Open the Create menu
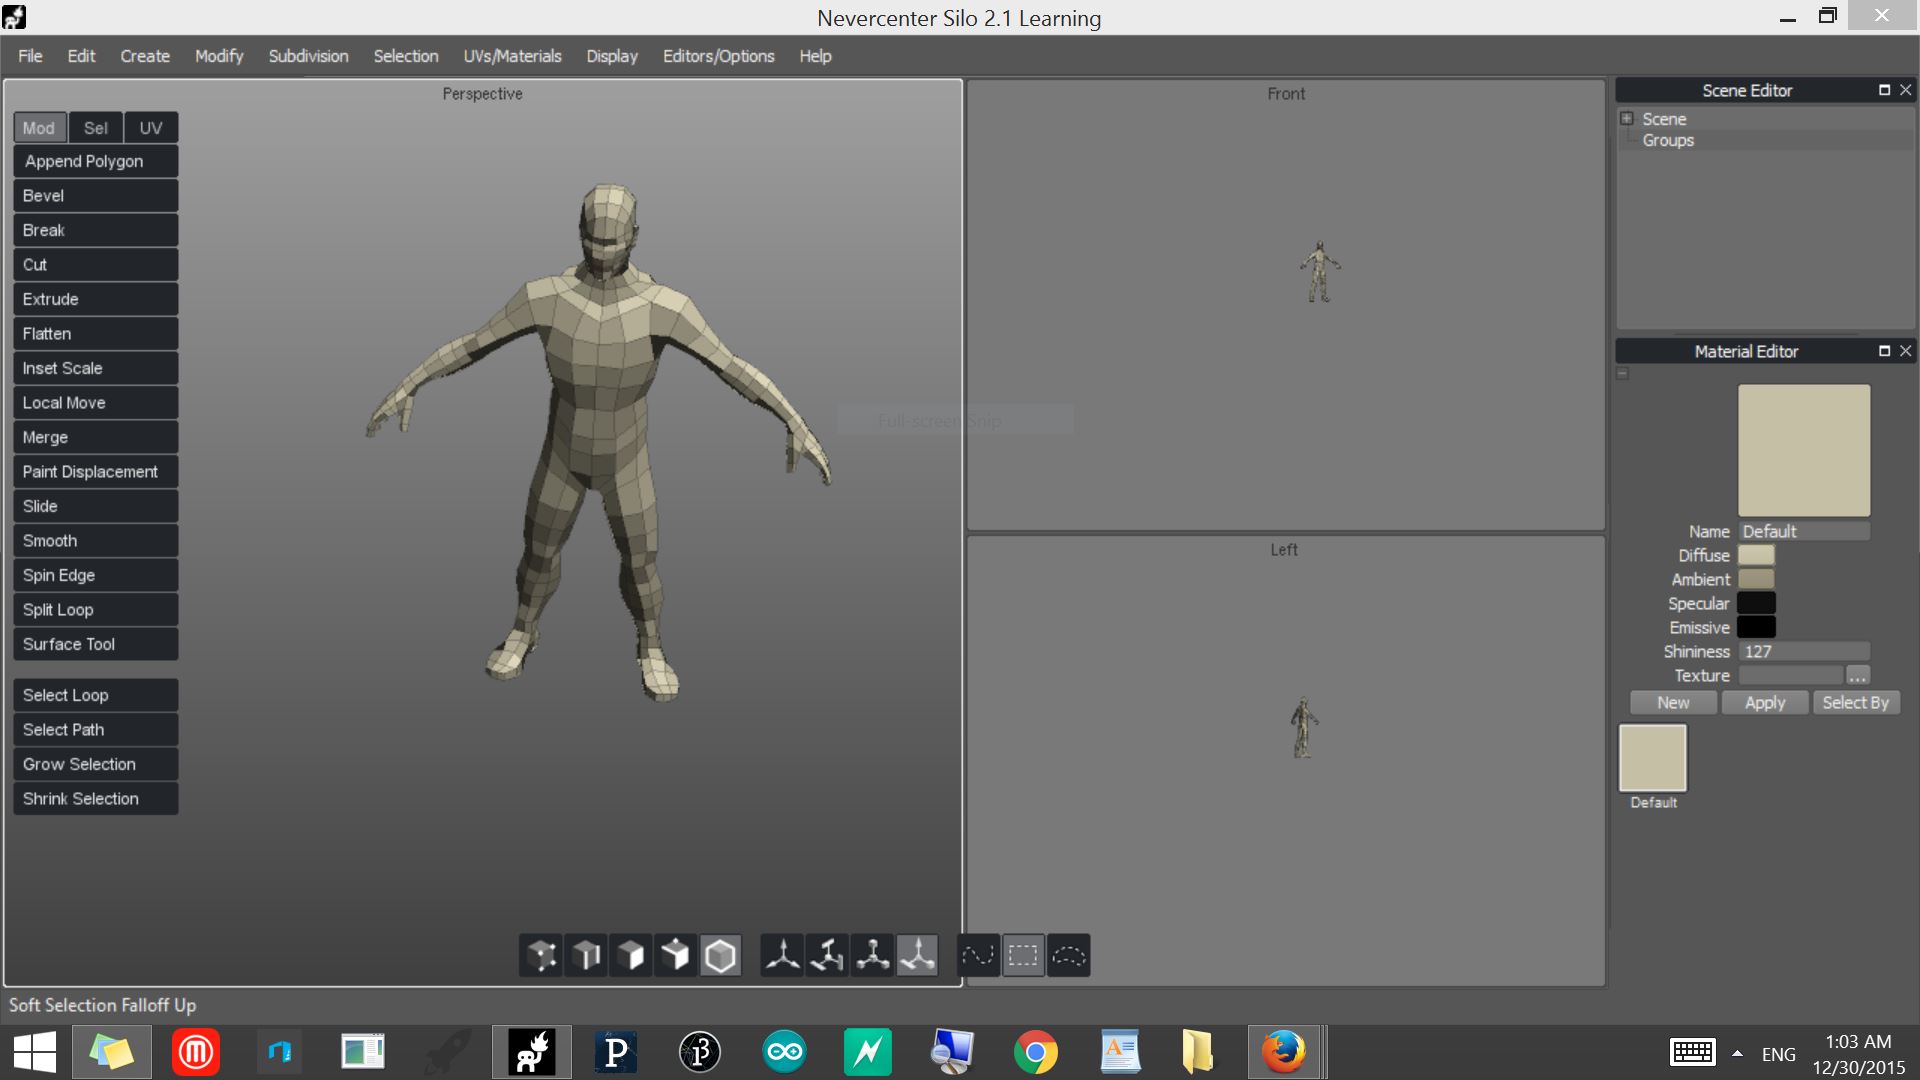This screenshot has height=1080, width=1920. pos(145,56)
